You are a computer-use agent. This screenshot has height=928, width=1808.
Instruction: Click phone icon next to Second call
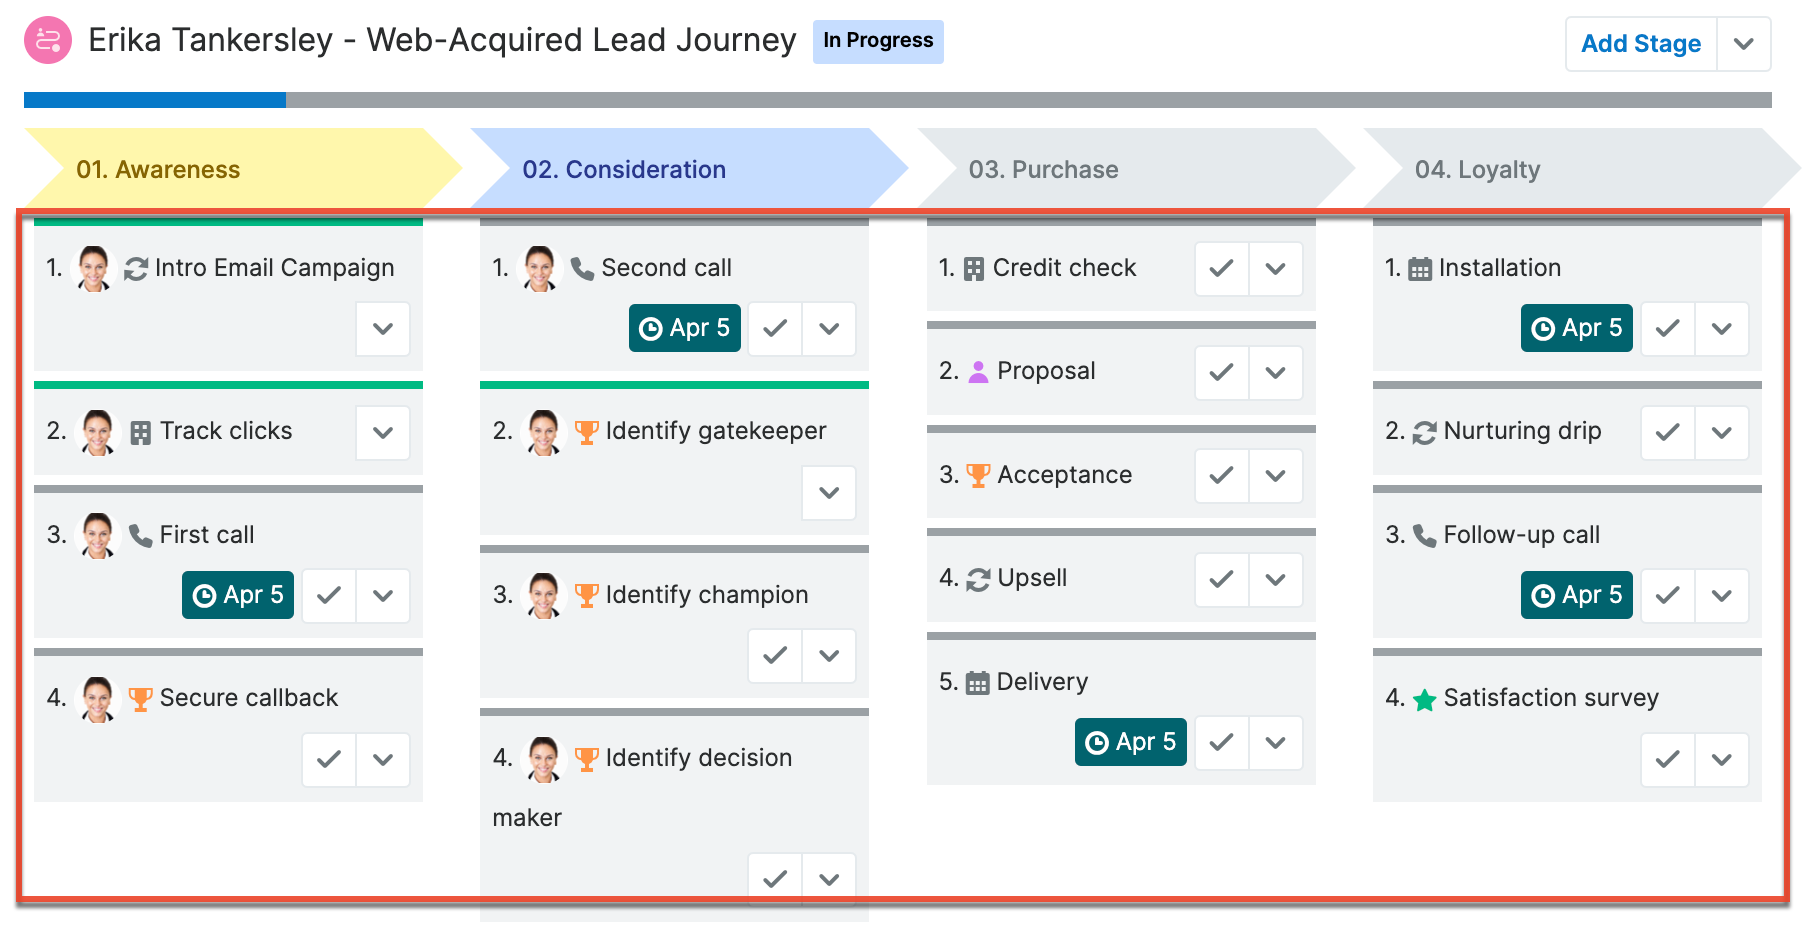pos(582,268)
